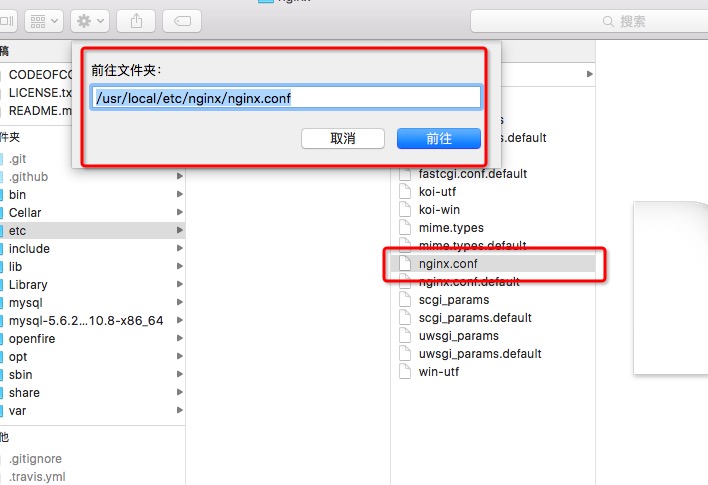Select the etc folder

[x=17, y=231]
